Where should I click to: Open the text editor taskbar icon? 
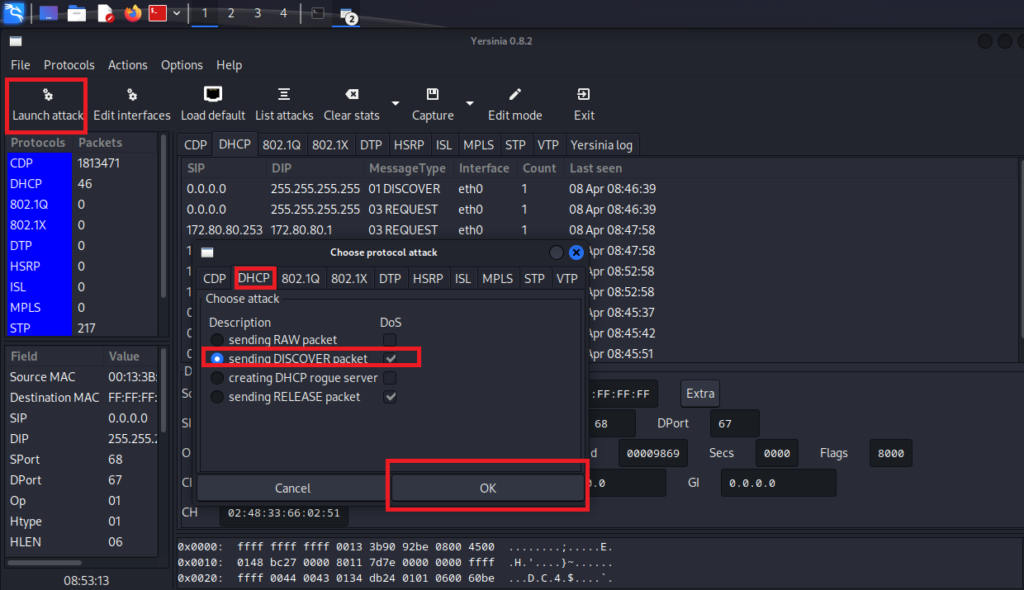105,13
